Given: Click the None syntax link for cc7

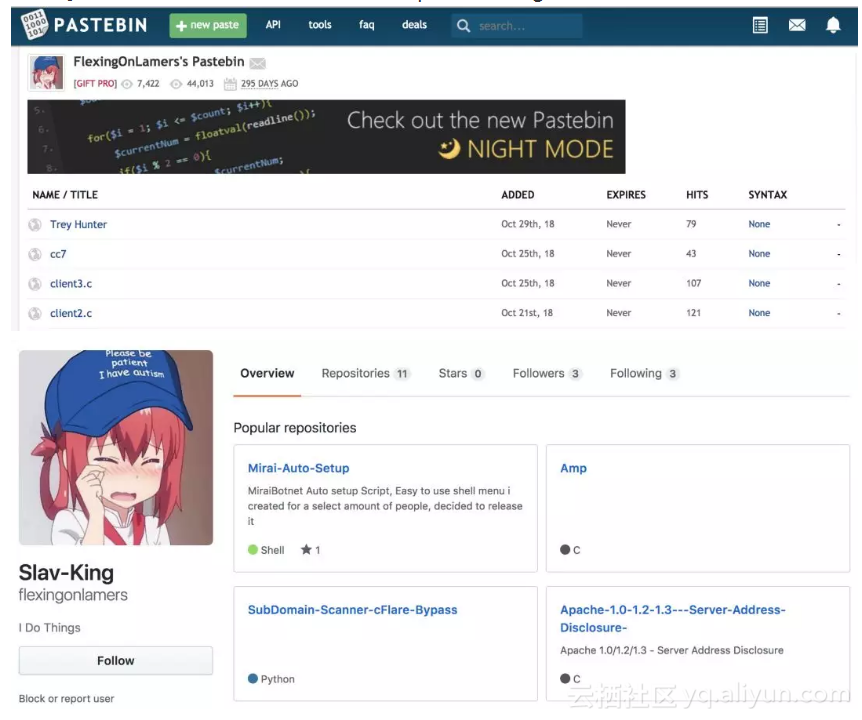Looking at the screenshot, I should coord(759,253).
